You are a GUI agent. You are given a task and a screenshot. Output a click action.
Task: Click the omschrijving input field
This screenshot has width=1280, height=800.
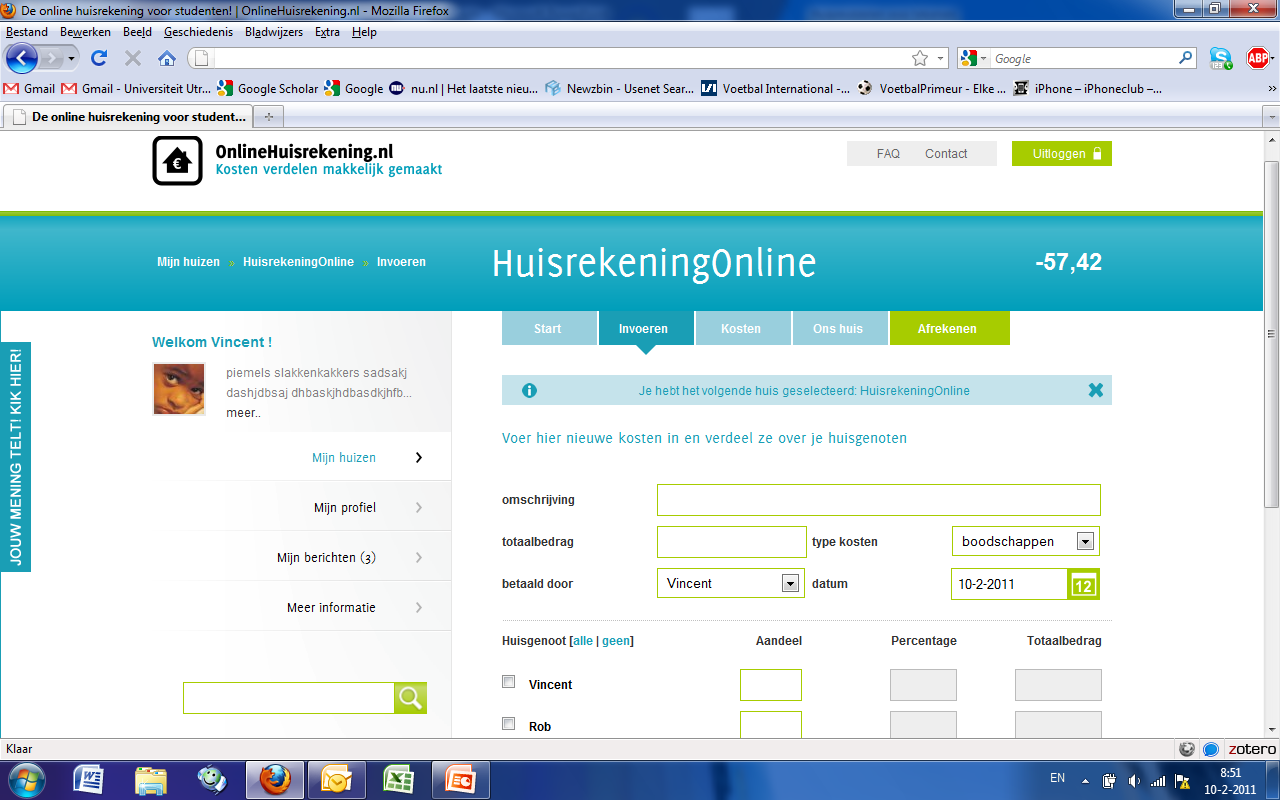point(878,500)
